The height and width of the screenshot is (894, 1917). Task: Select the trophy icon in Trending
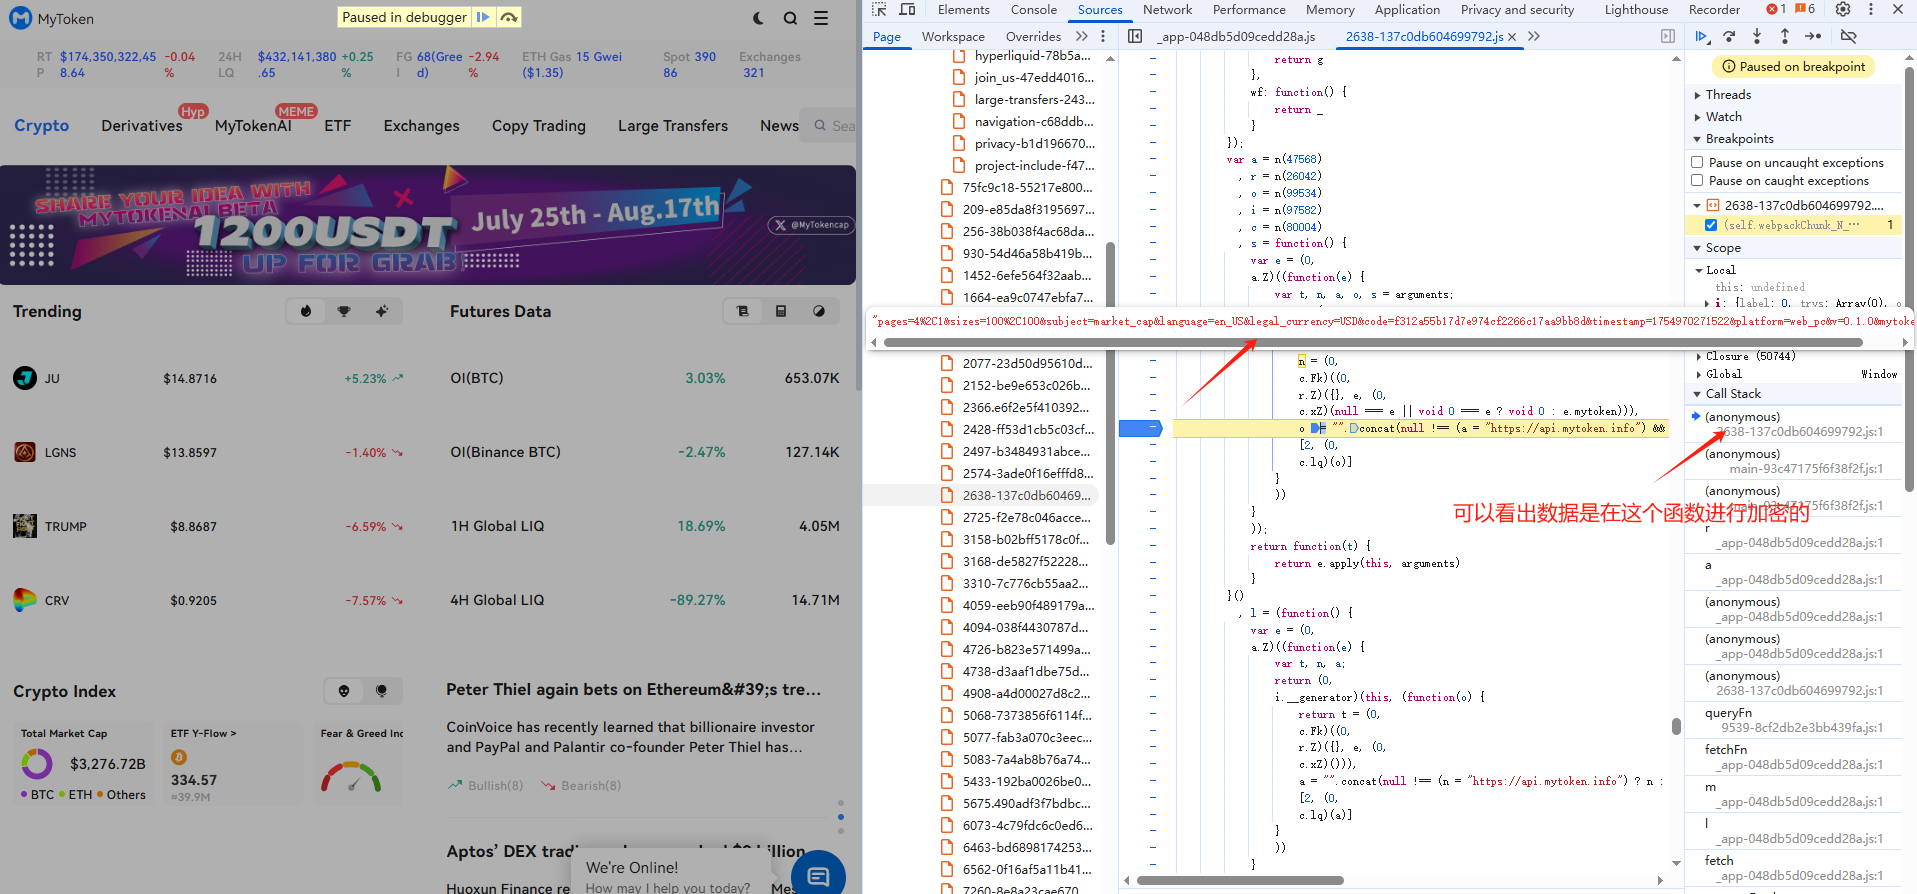pos(344,311)
